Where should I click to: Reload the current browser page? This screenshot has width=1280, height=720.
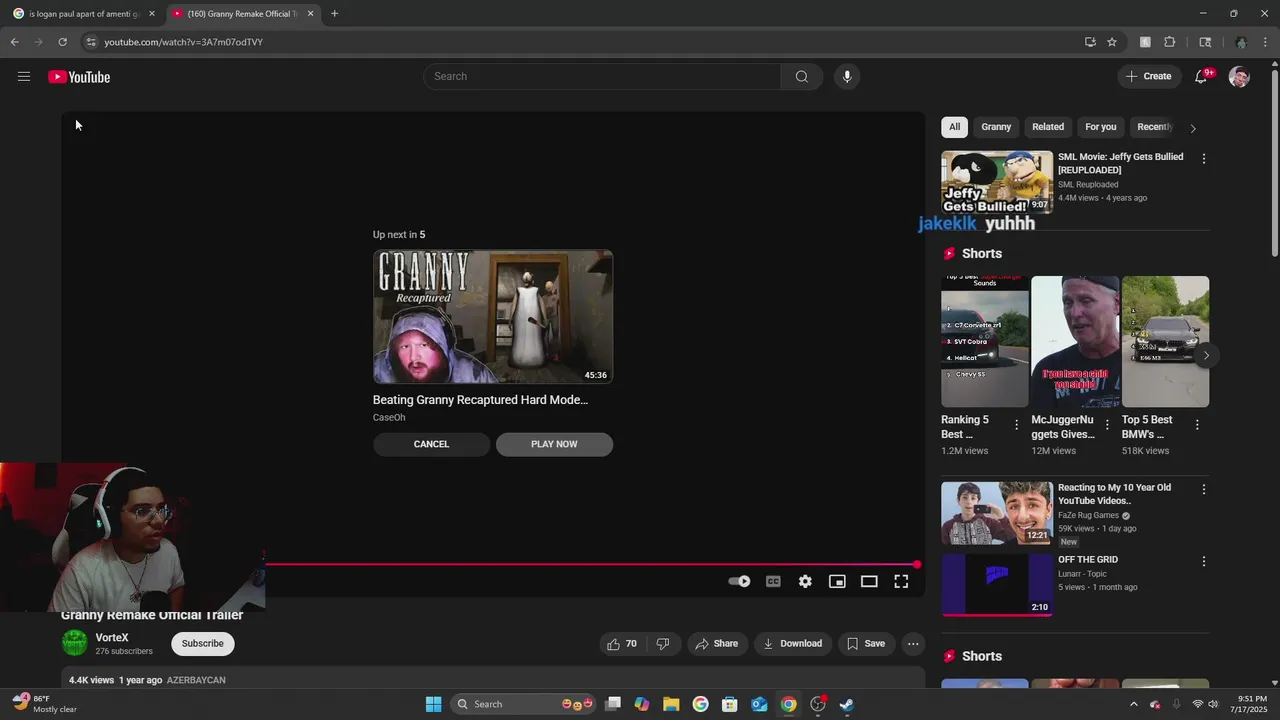click(x=62, y=42)
